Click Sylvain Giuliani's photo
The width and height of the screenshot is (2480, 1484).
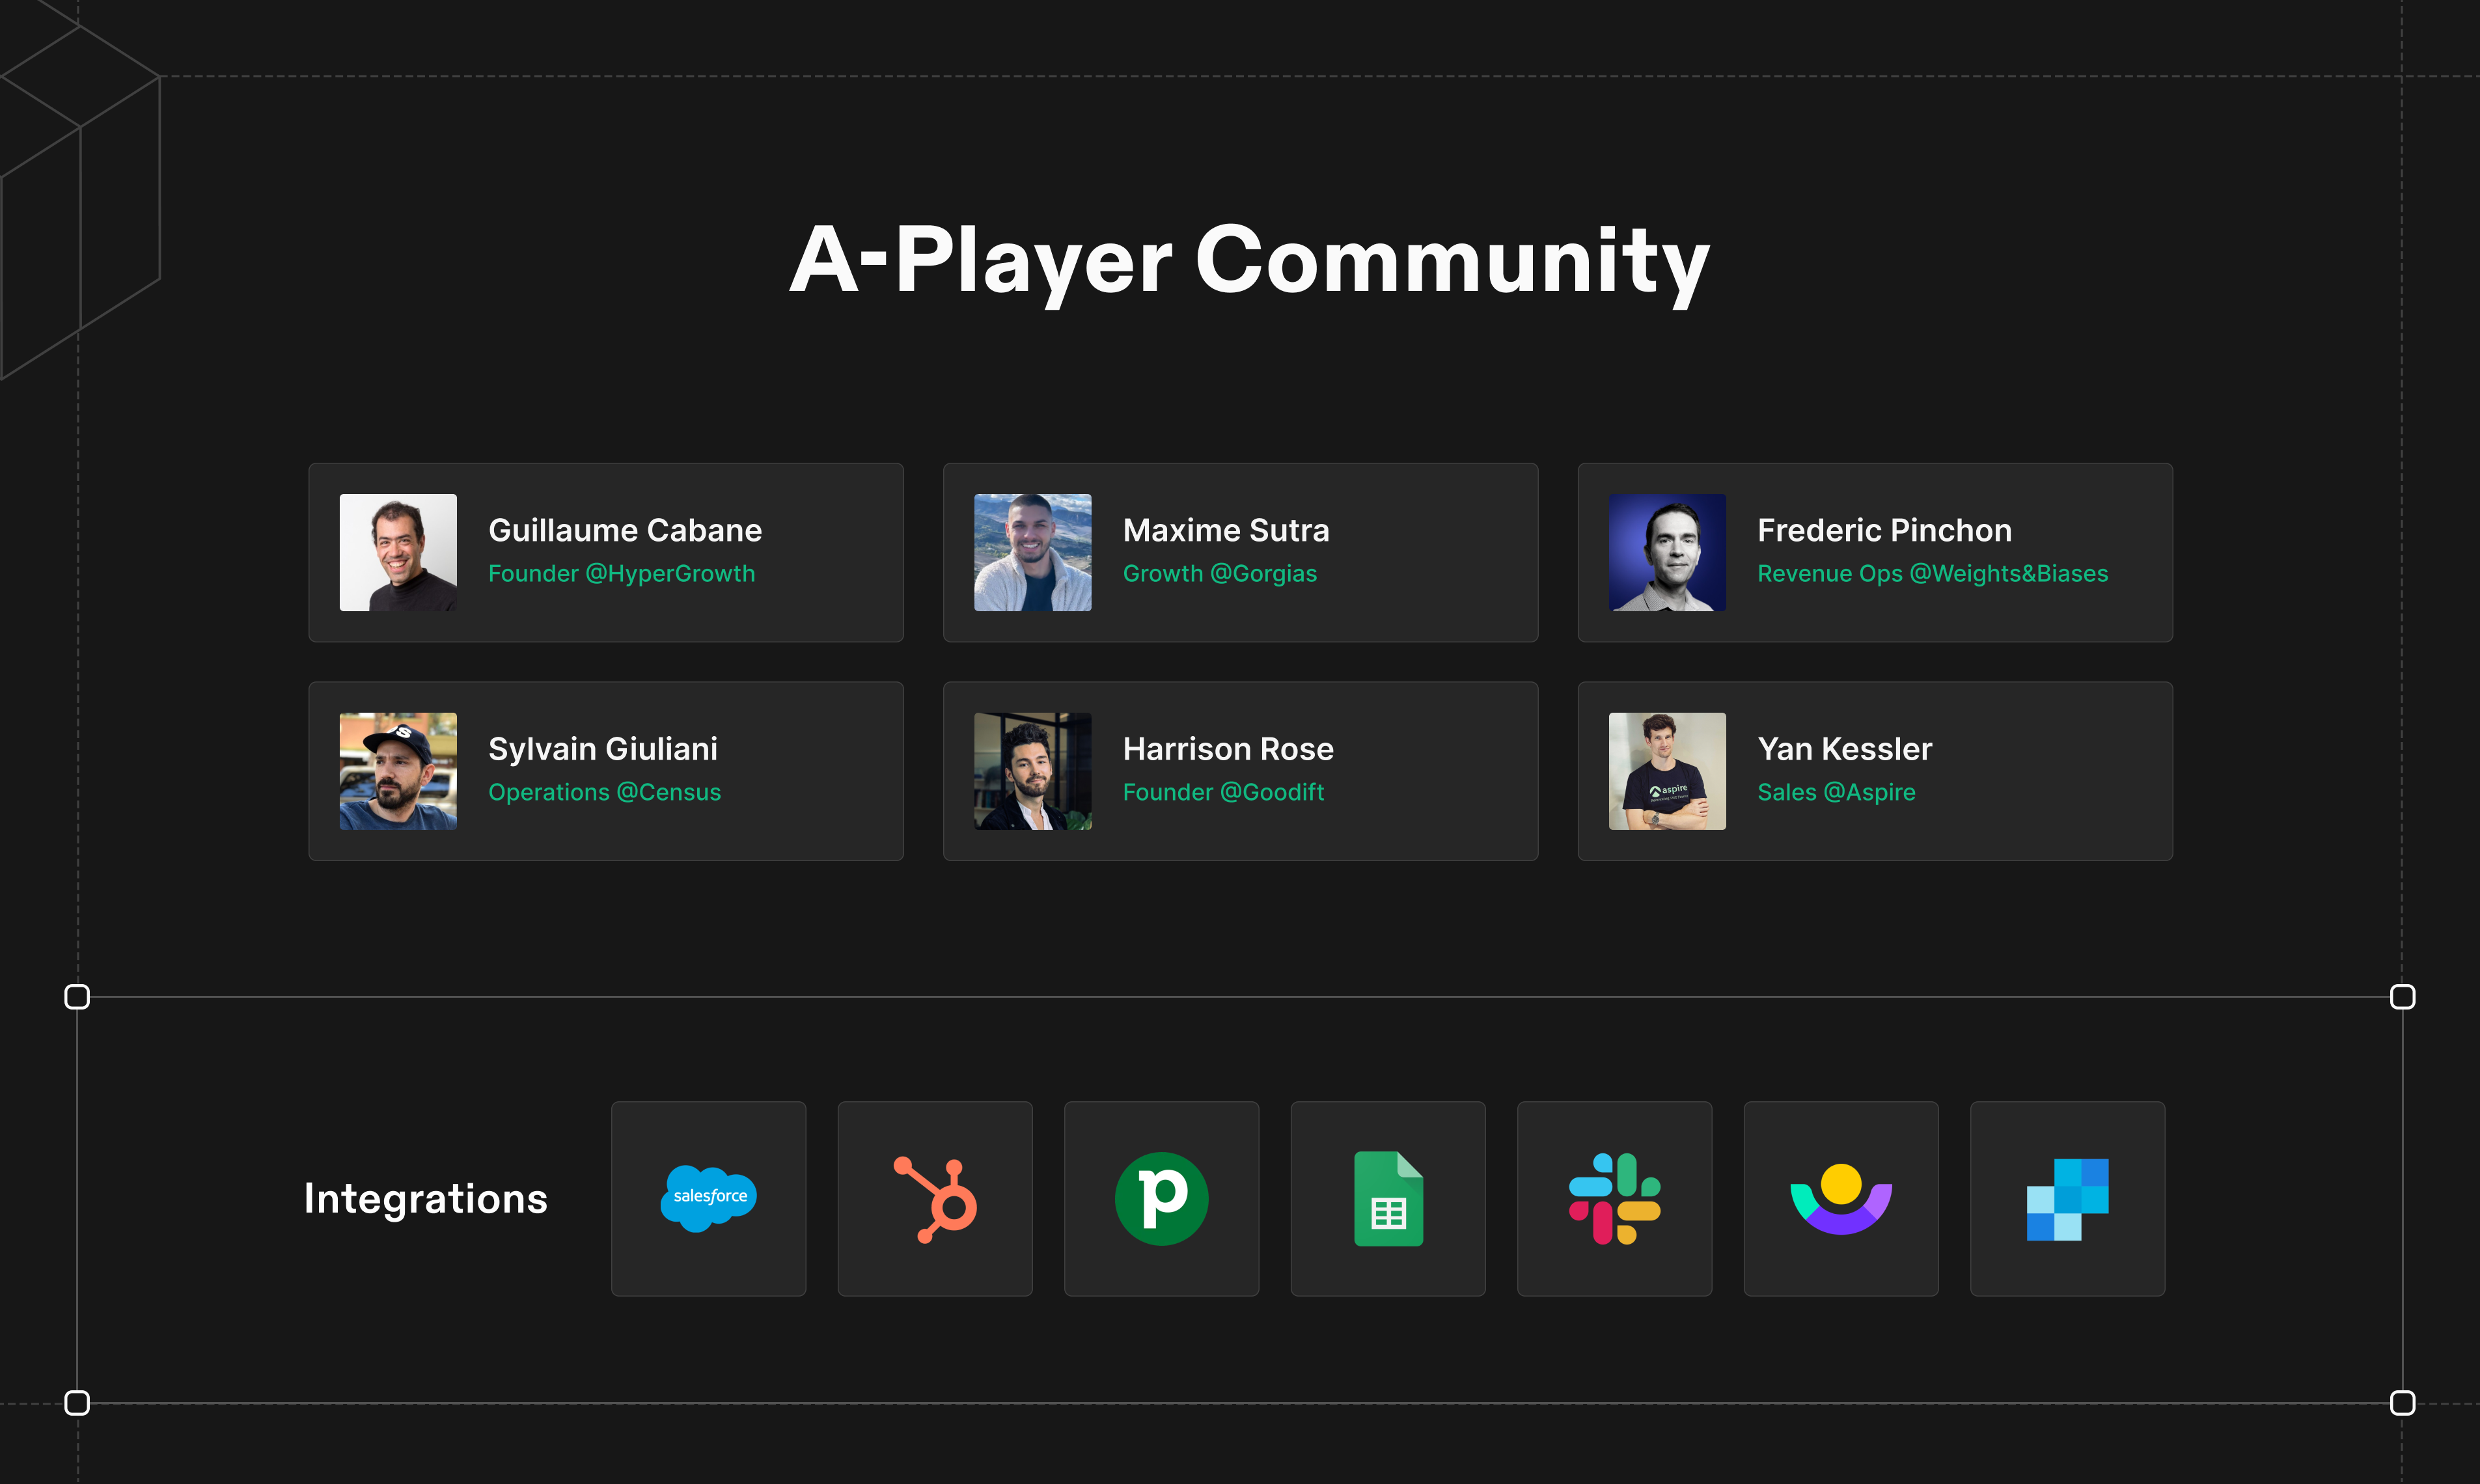398,771
